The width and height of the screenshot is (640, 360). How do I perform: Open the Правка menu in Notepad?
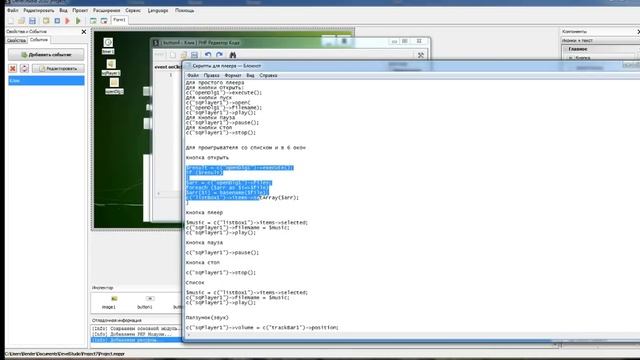211,76
